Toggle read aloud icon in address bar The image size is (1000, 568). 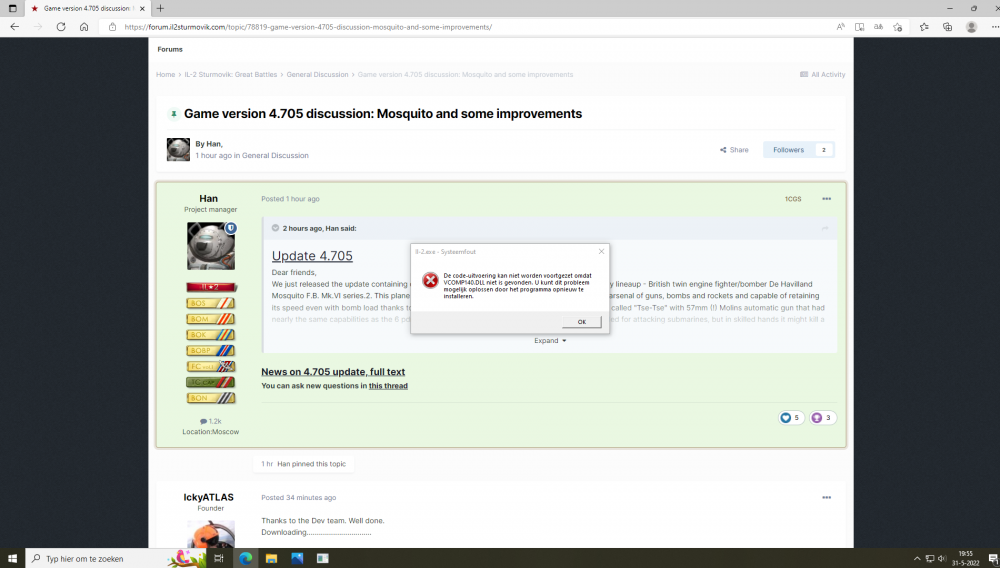click(841, 27)
